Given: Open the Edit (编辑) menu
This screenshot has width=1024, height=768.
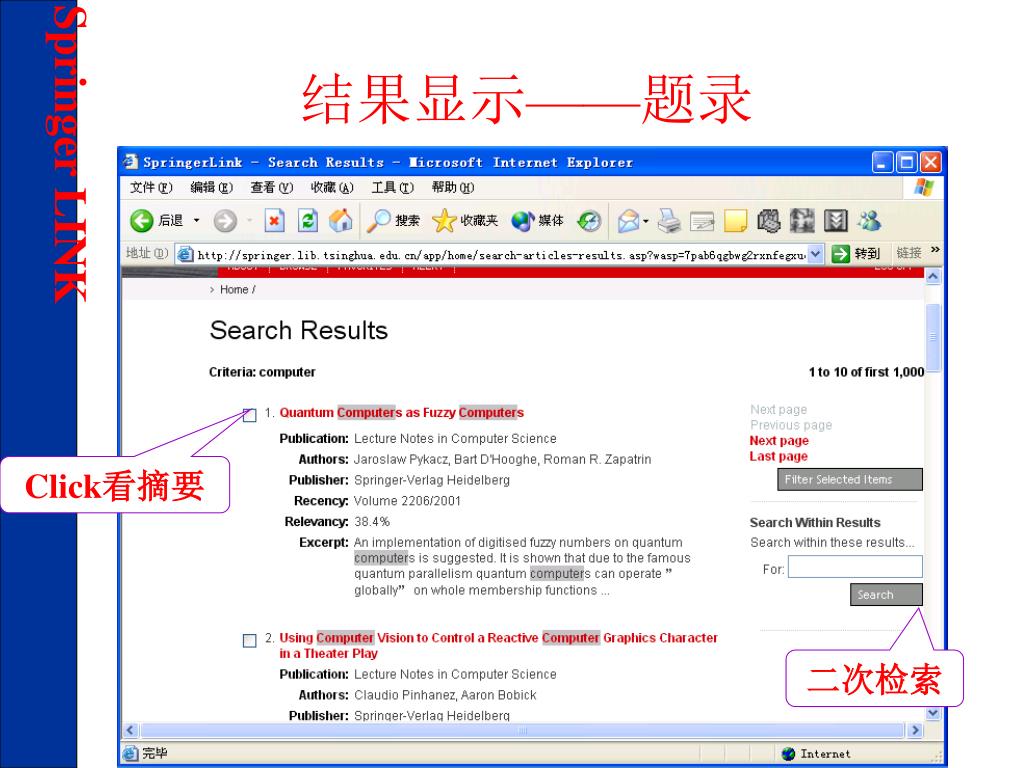Looking at the screenshot, I should [x=212, y=187].
